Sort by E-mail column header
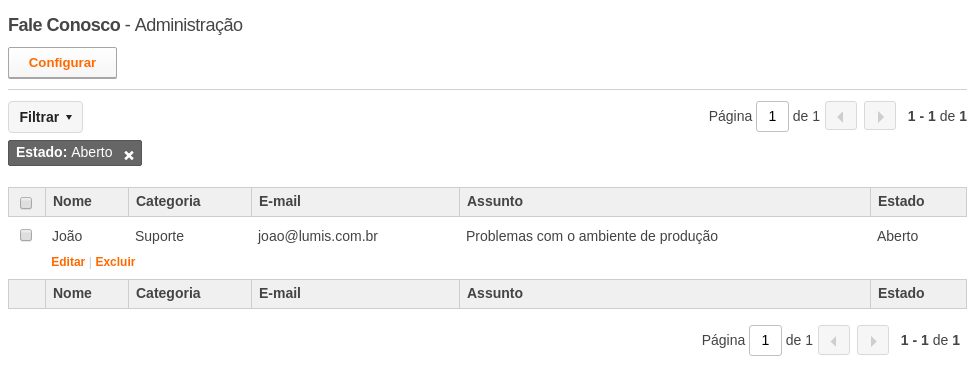The height and width of the screenshot is (377, 975). click(x=280, y=202)
